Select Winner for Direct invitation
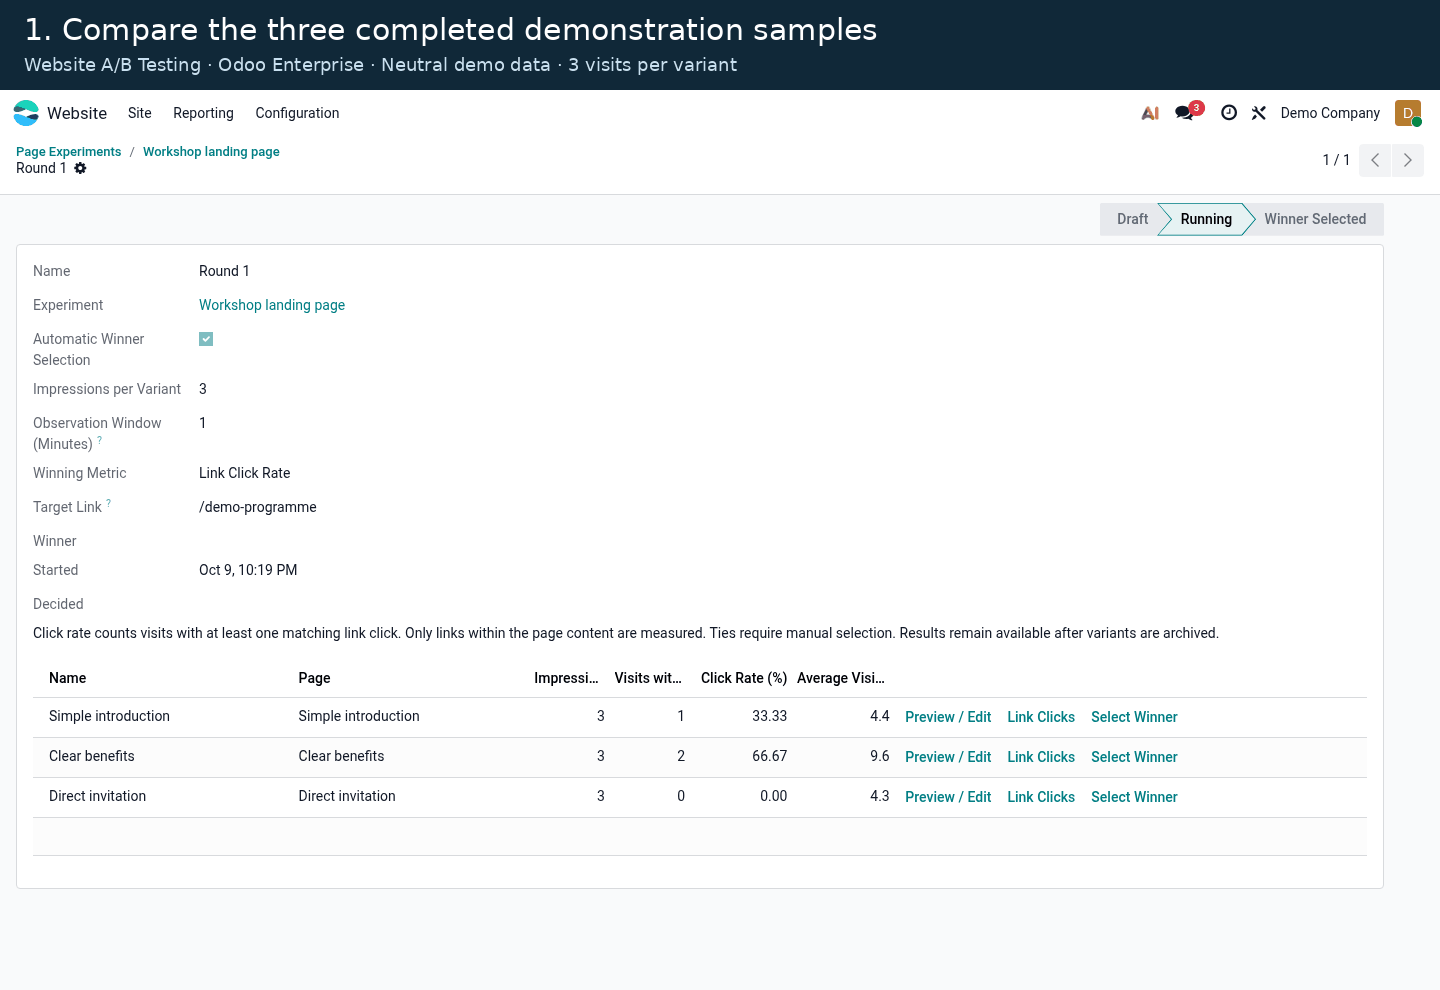 (x=1134, y=797)
